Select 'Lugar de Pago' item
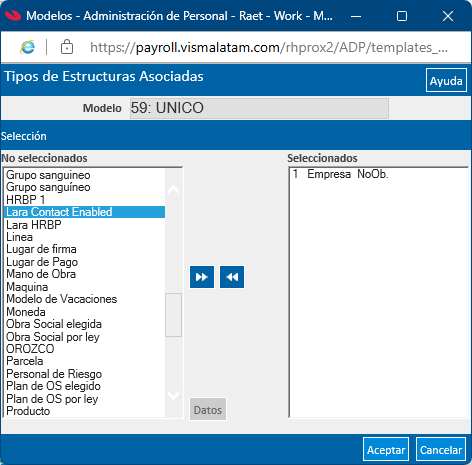The width and height of the screenshot is (472, 465). [85, 262]
